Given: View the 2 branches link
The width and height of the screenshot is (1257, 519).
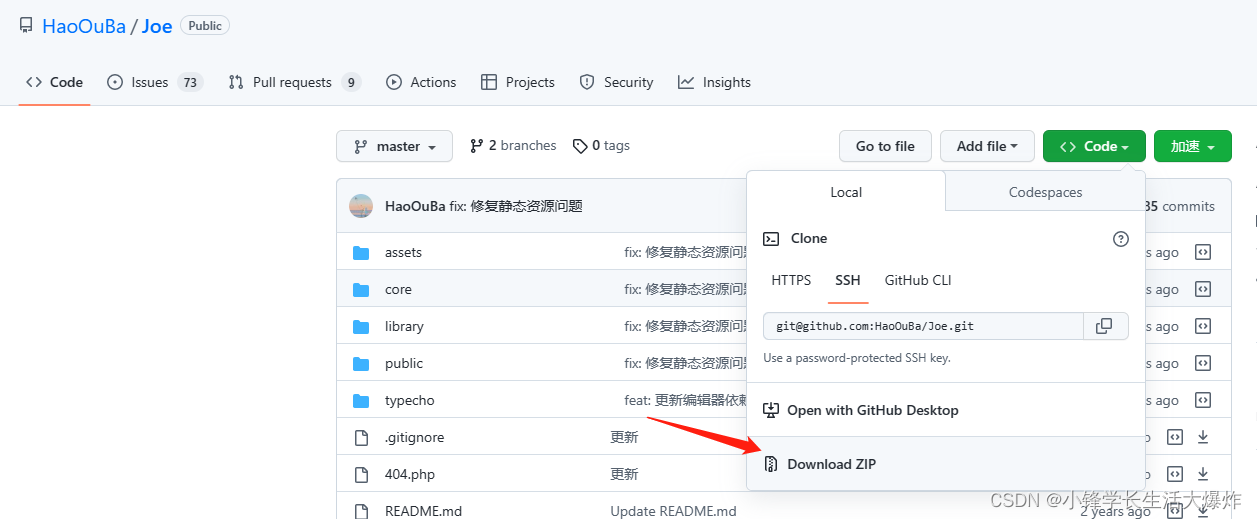Looking at the screenshot, I should point(513,145).
